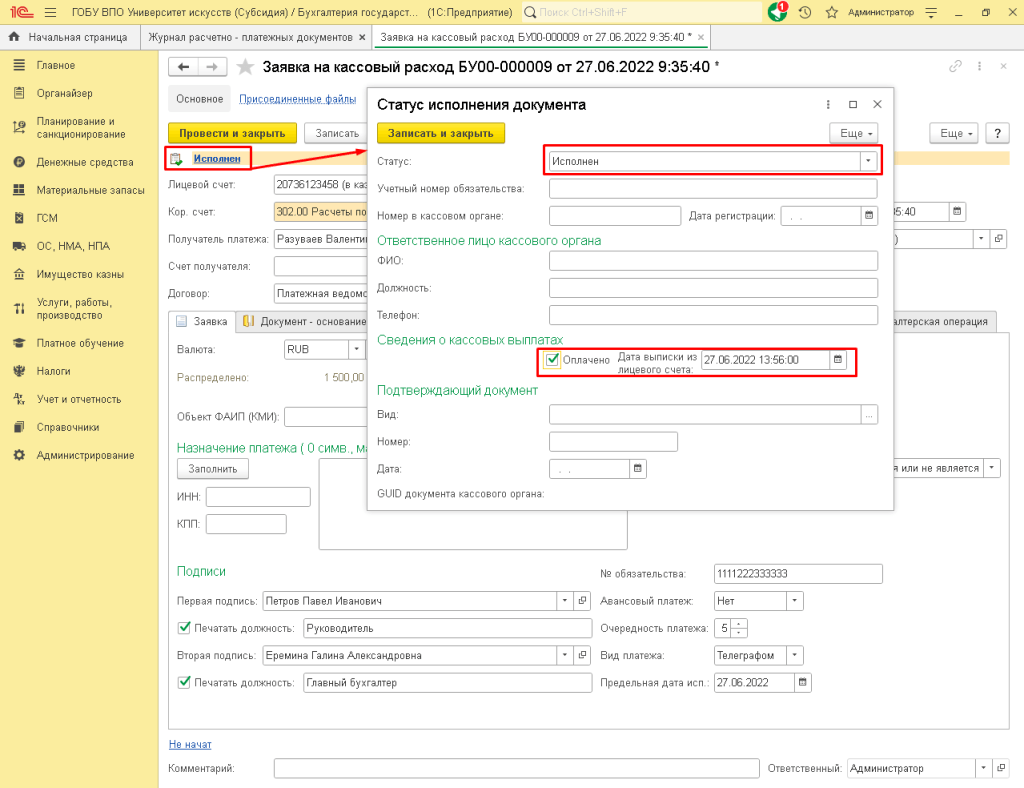Click the notifications bell icon
1024x788 pixels.
pyautogui.click(x=779, y=12)
